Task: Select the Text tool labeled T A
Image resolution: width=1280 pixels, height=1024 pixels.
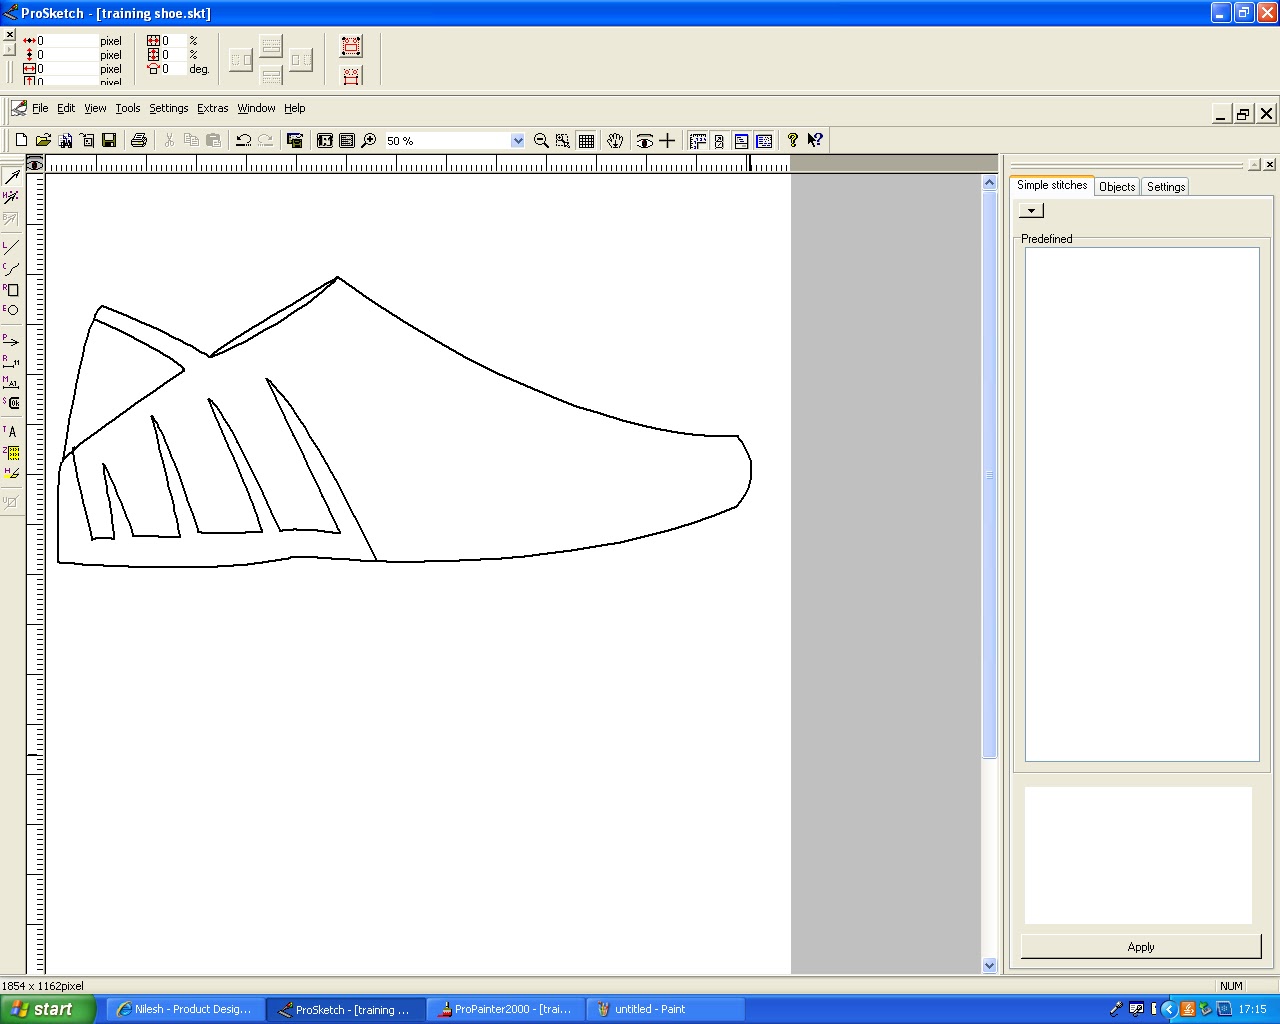Action: pos(11,431)
